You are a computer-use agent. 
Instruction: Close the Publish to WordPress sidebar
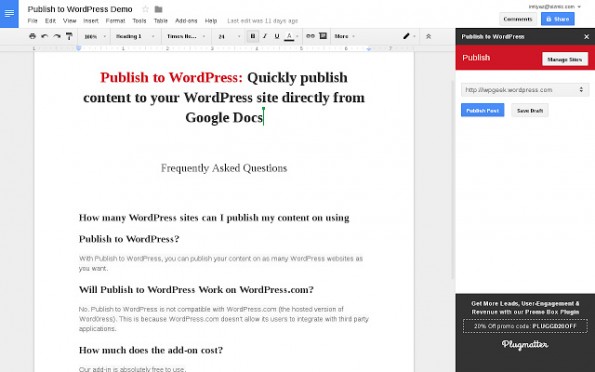(586, 36)
